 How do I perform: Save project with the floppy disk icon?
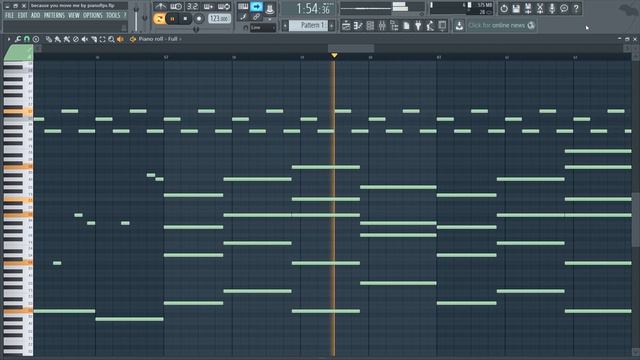coord(516,8)
